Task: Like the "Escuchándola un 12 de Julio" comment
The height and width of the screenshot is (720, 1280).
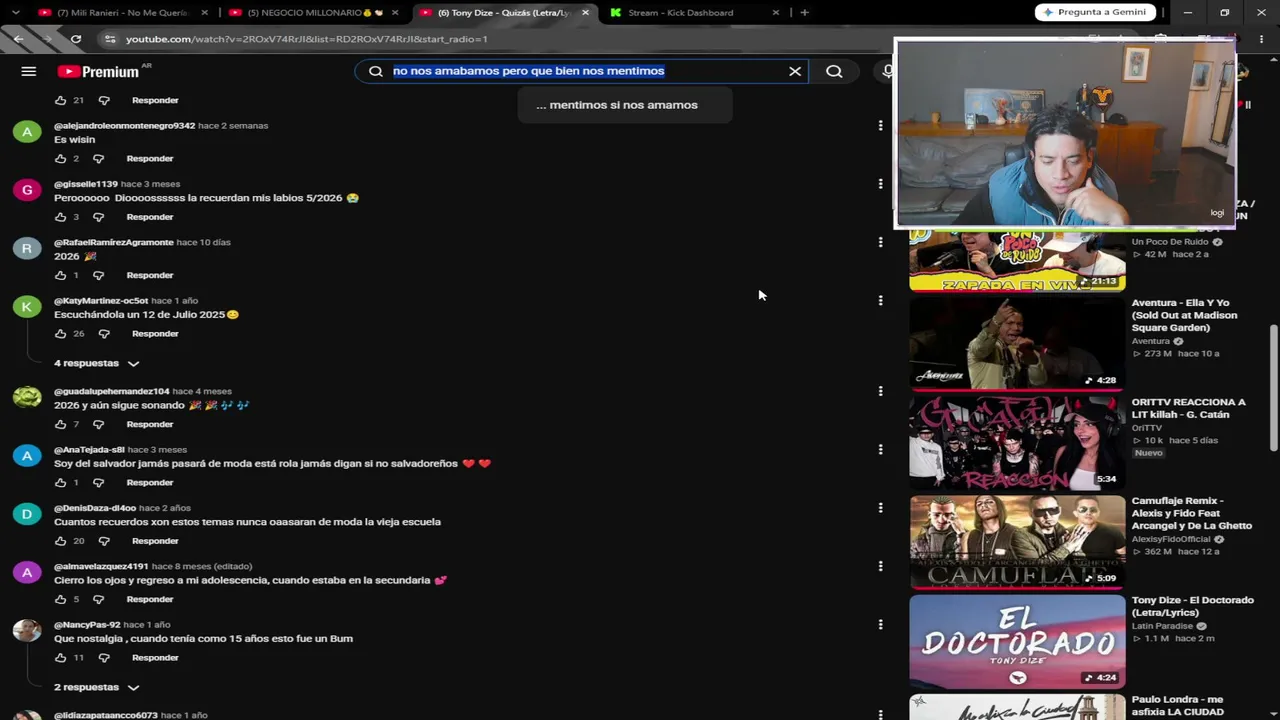Action: click(60, 334)
